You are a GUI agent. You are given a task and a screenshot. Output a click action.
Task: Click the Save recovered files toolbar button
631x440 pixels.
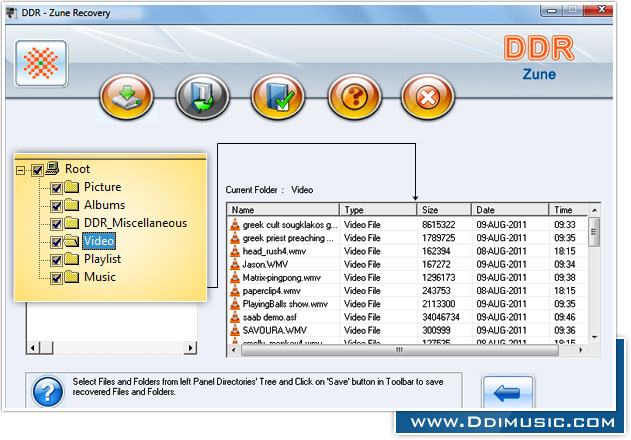(x=126, y=97)
